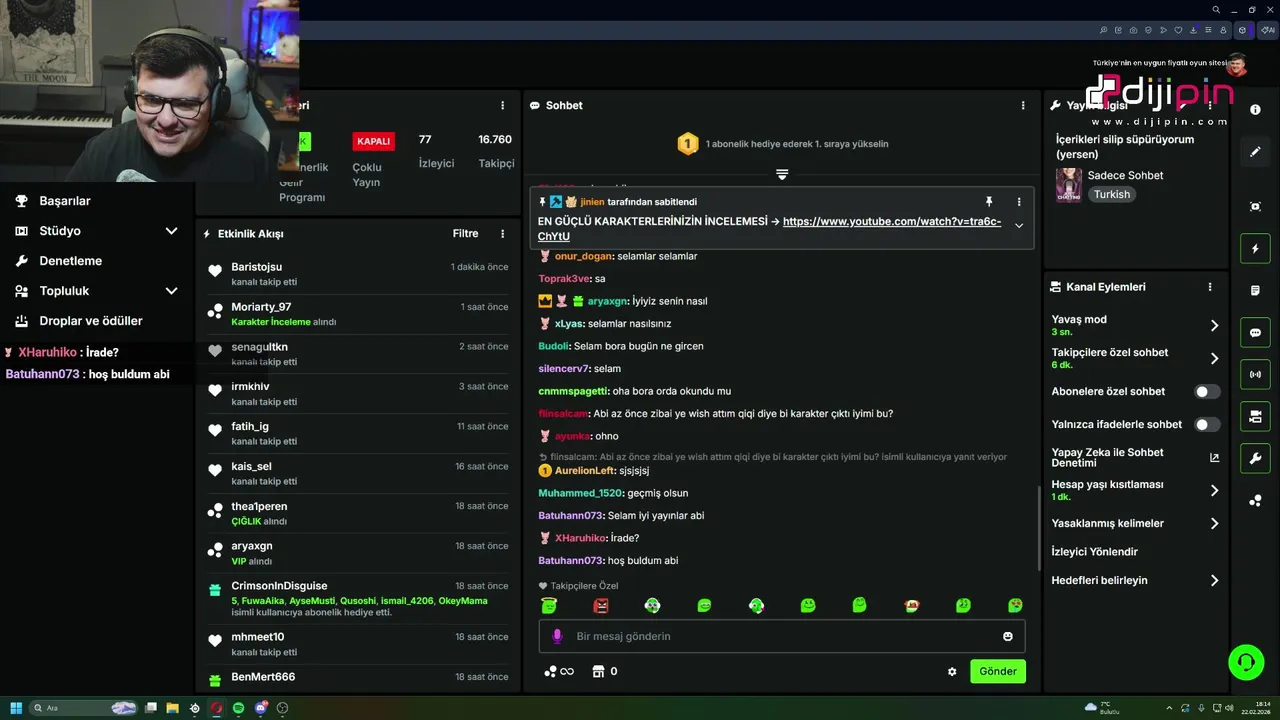Open Spotify from the taskbar
The height and width of the screenshot is (720, 1280).
point(238,708)
